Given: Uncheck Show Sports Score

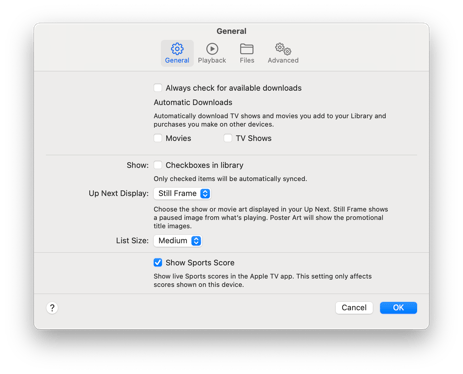Looking at the screenshot, I should coord(158,263).
